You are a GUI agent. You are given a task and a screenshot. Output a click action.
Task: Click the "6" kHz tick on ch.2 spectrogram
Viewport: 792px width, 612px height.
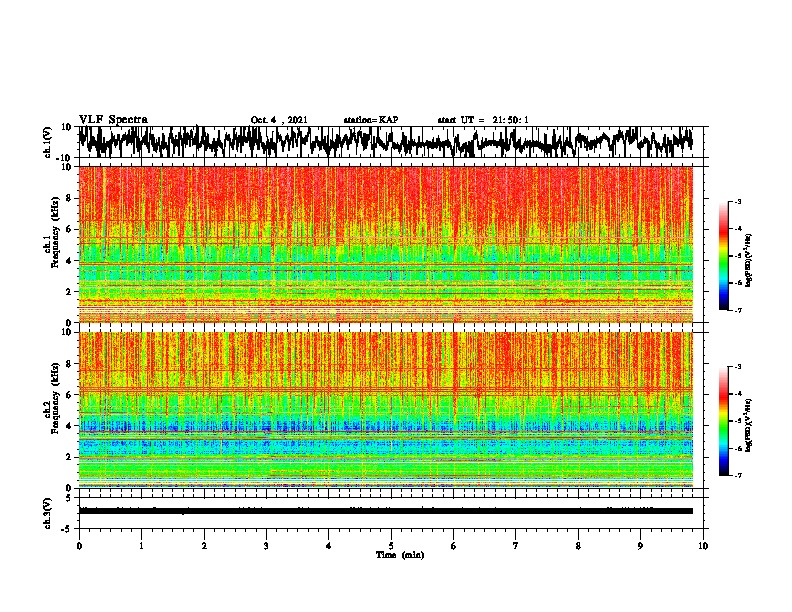point(69,395)
